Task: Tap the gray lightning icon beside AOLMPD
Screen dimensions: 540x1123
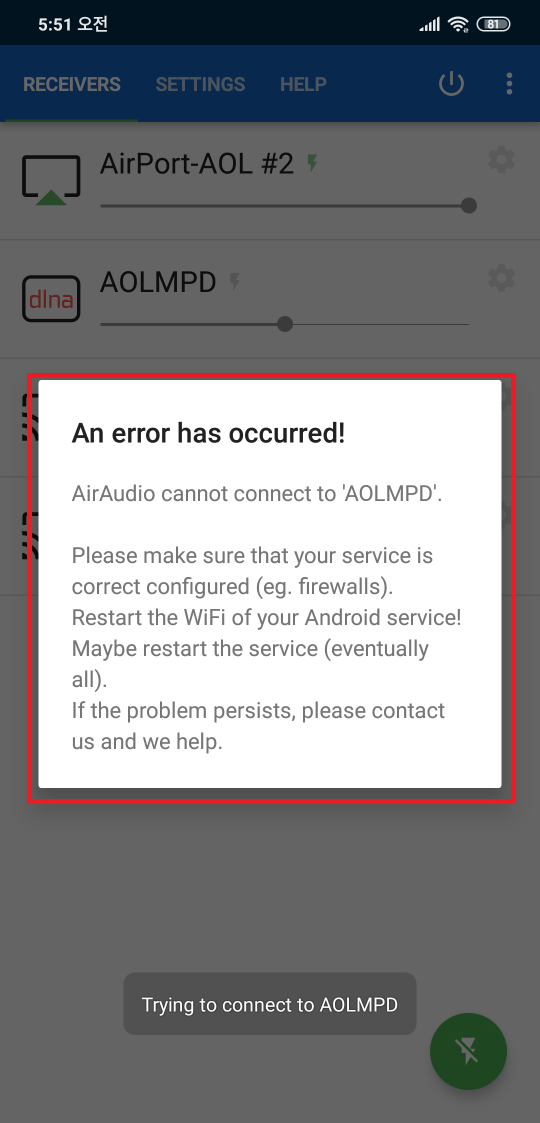Action: tap(235, 282)
